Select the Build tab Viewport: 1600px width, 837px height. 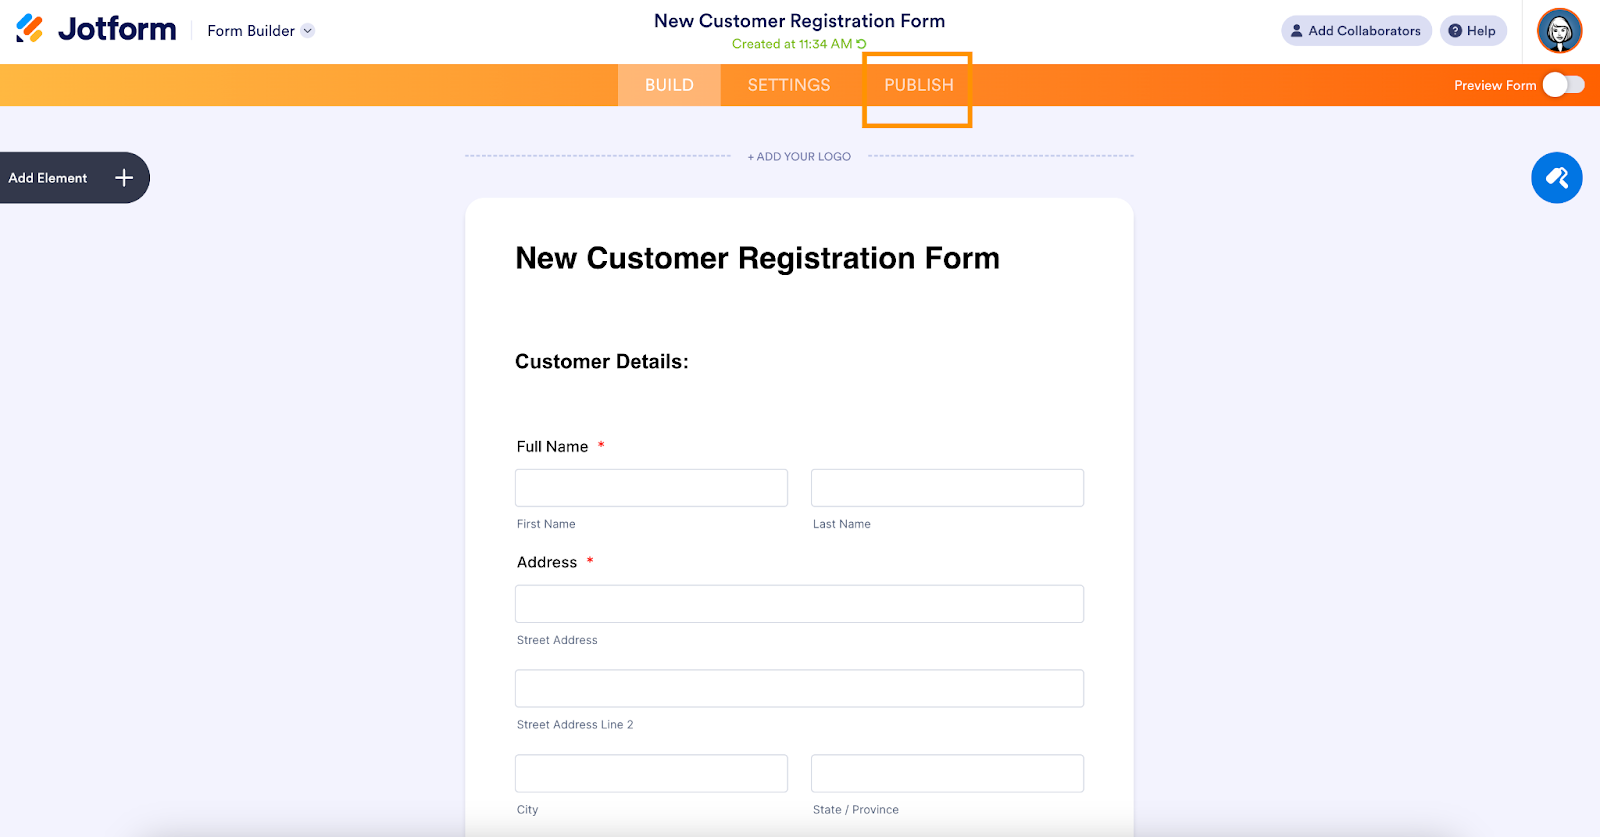[669, 85]
